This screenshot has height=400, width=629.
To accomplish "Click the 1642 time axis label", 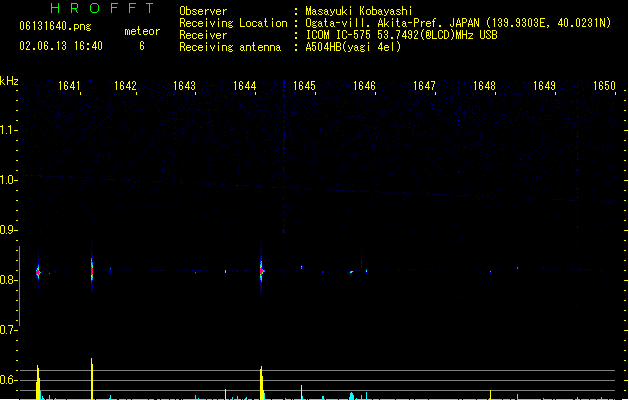I will tap(125, 86).
